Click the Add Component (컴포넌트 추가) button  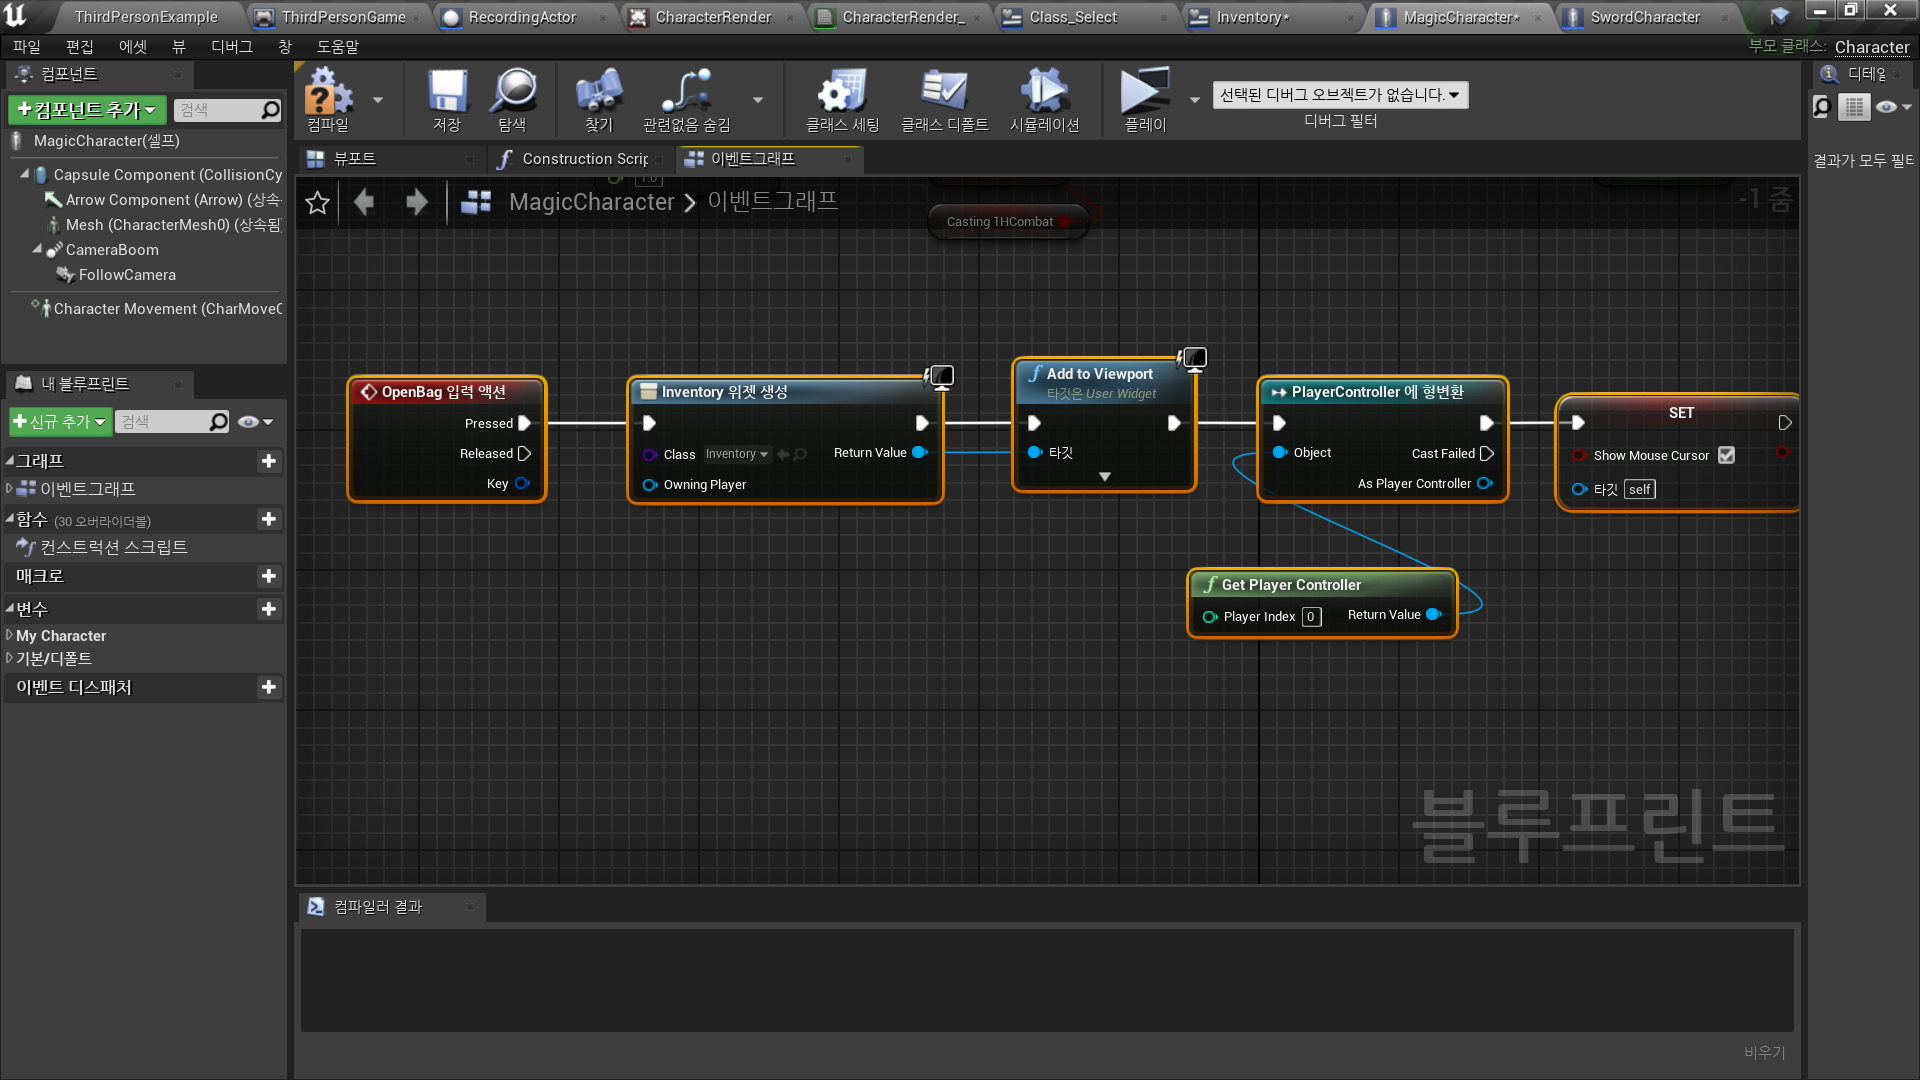coord(87,110)
